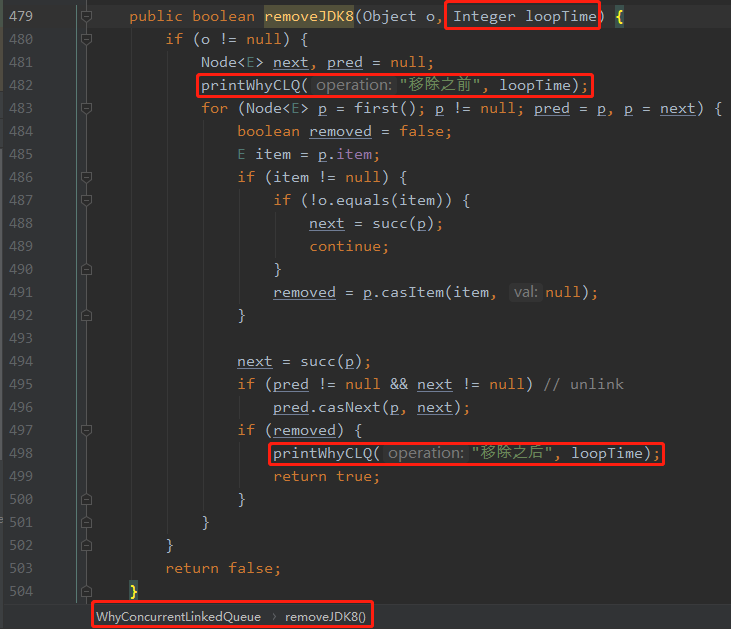Click 'if (item != null)' on line 486

pos(313,177)
